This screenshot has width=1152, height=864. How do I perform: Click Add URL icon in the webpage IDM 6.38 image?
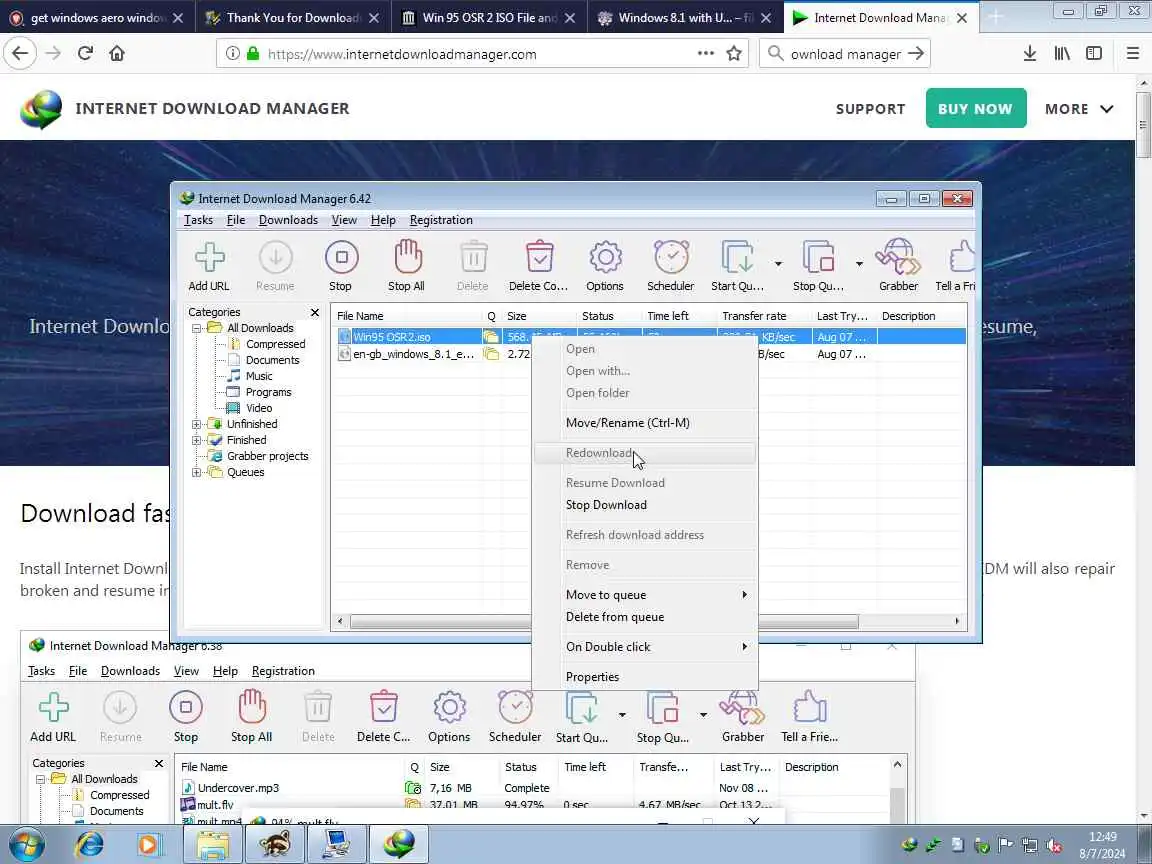pyautogui.click(x=53, y=708)
